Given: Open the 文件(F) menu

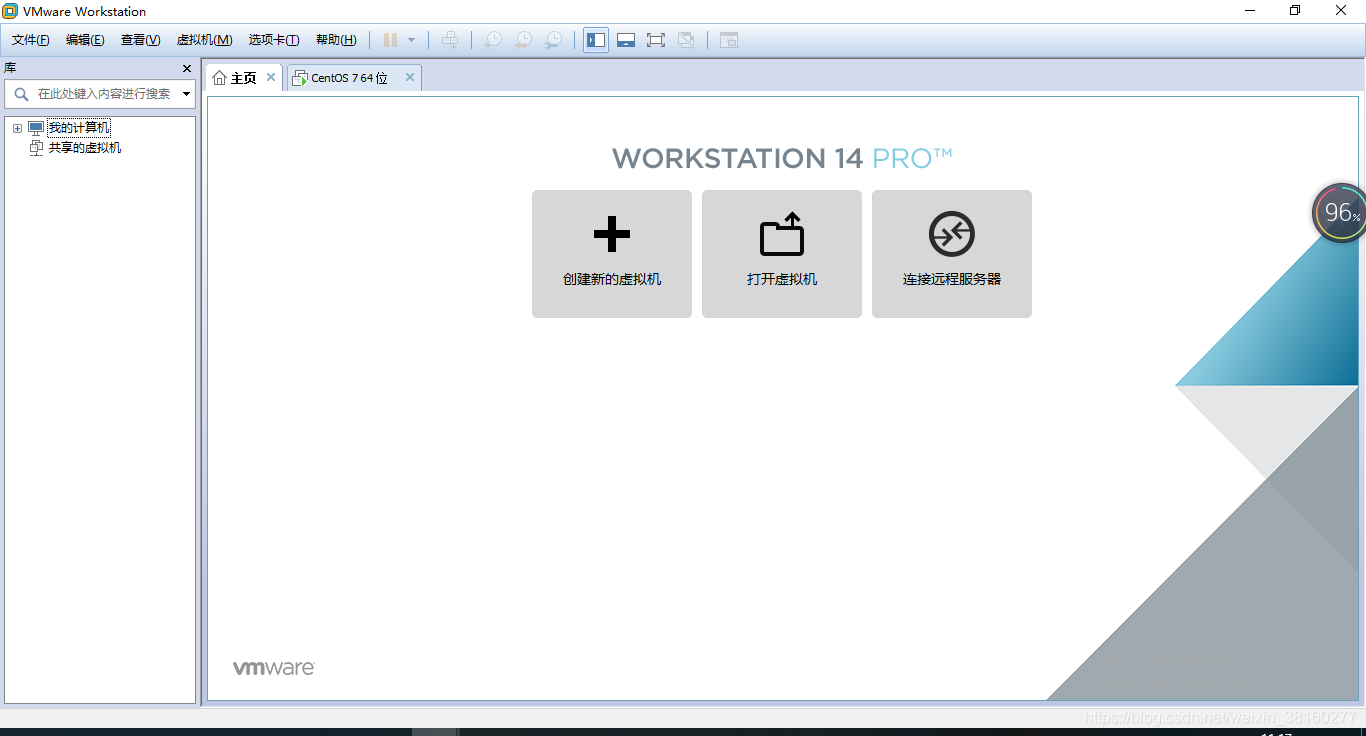Looking at the screenshot, I should tap(31, 40).
